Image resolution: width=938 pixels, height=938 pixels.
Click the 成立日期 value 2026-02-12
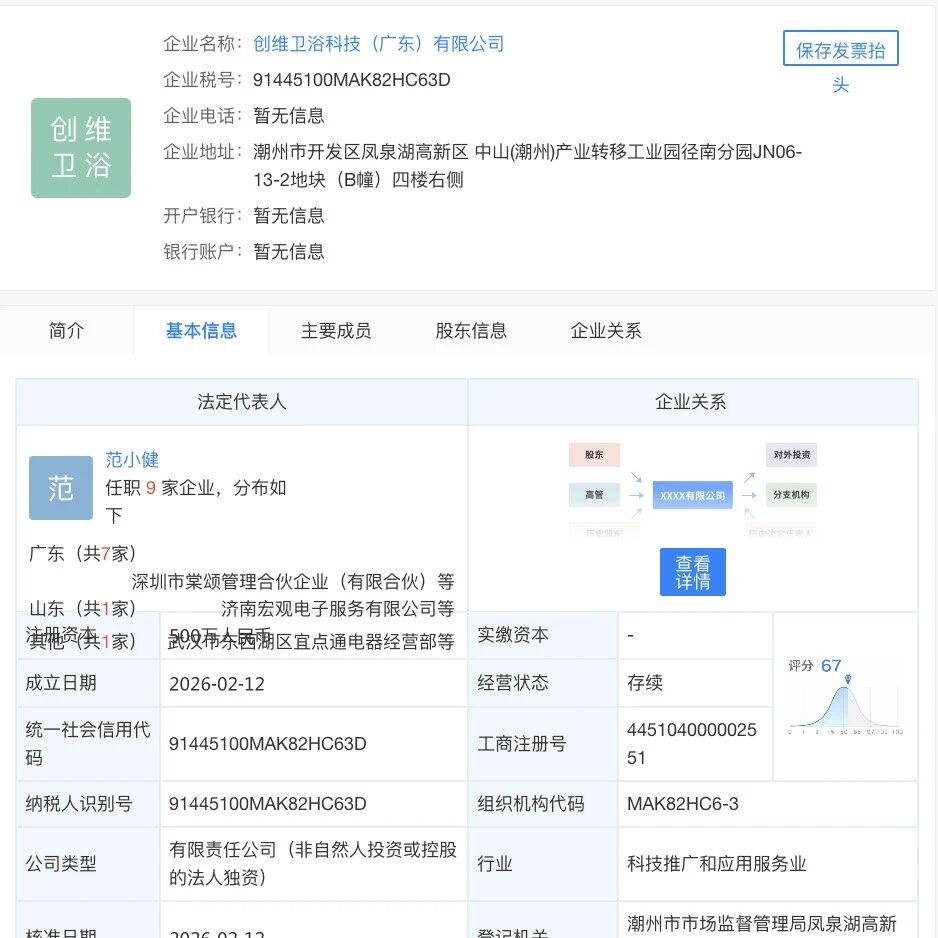(217, 684)
